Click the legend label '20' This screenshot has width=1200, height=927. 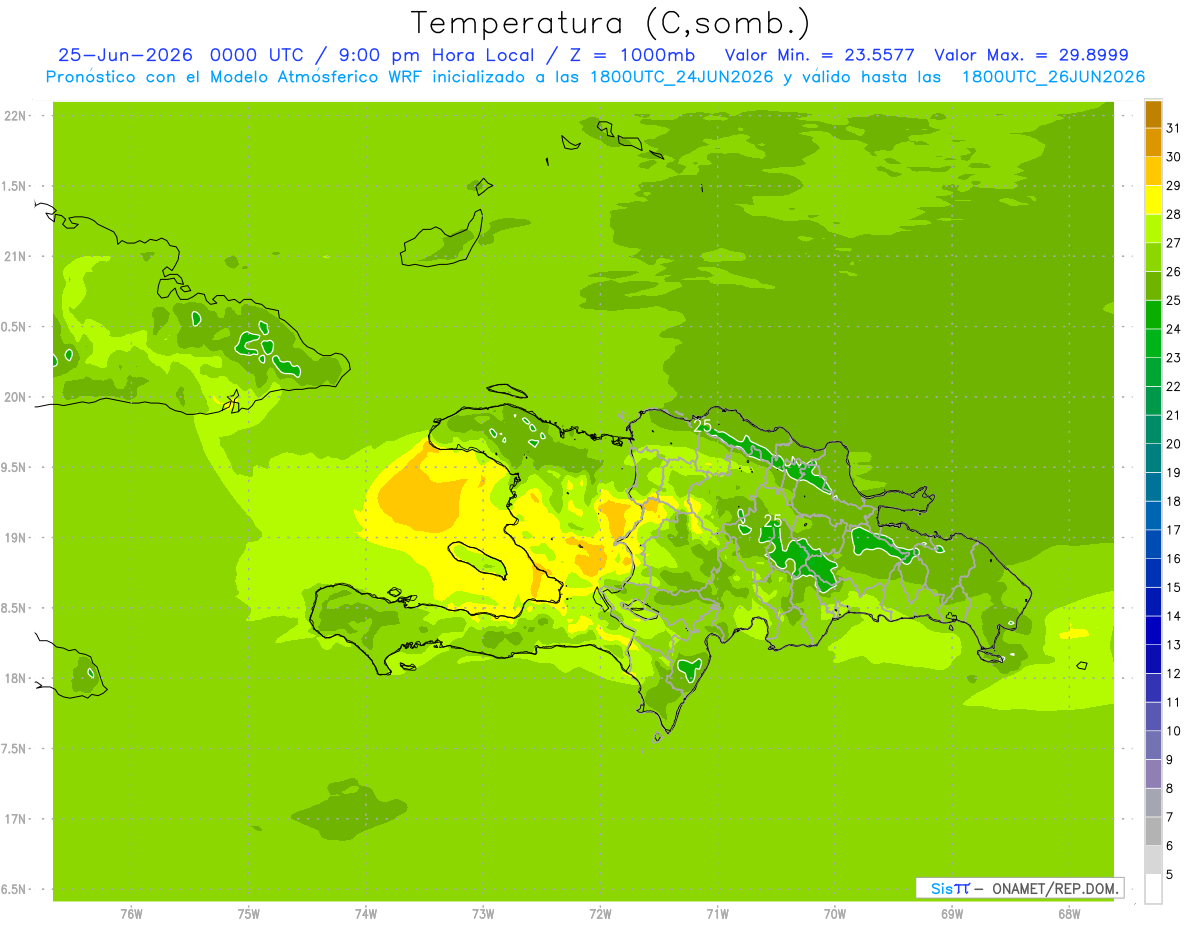(1174, 444)
